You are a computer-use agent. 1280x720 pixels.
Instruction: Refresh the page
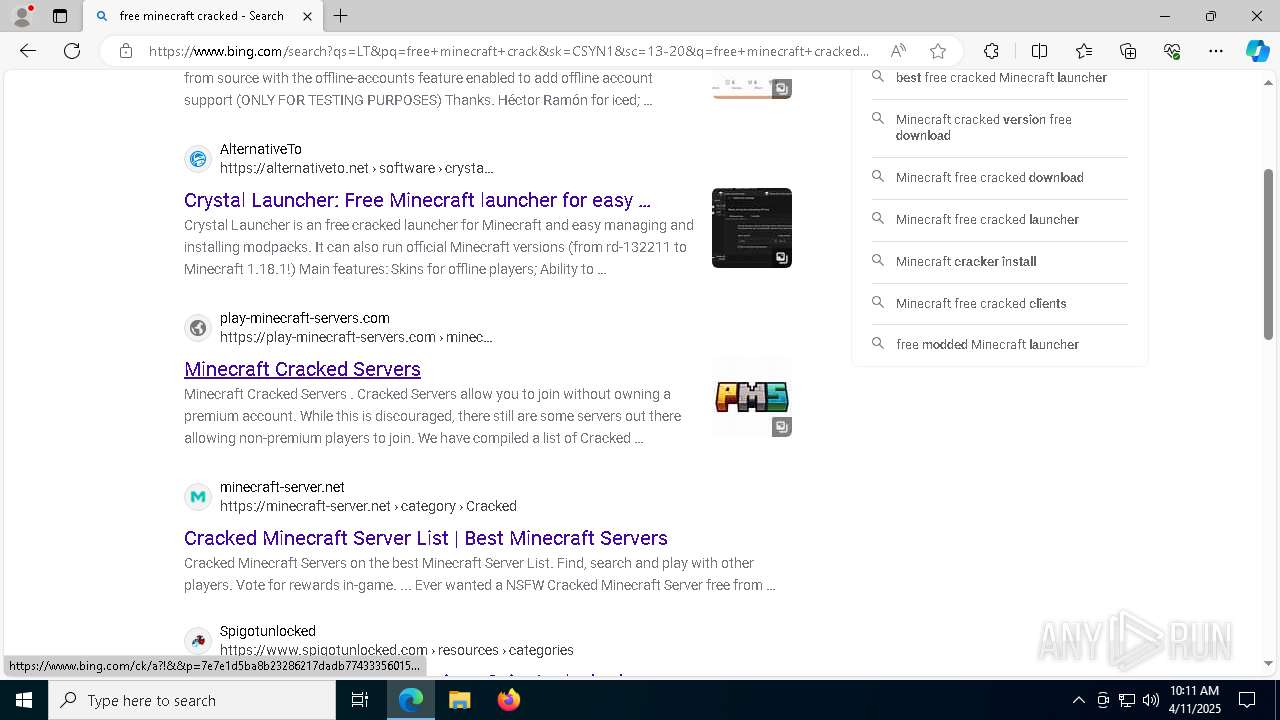pos(72,51)
